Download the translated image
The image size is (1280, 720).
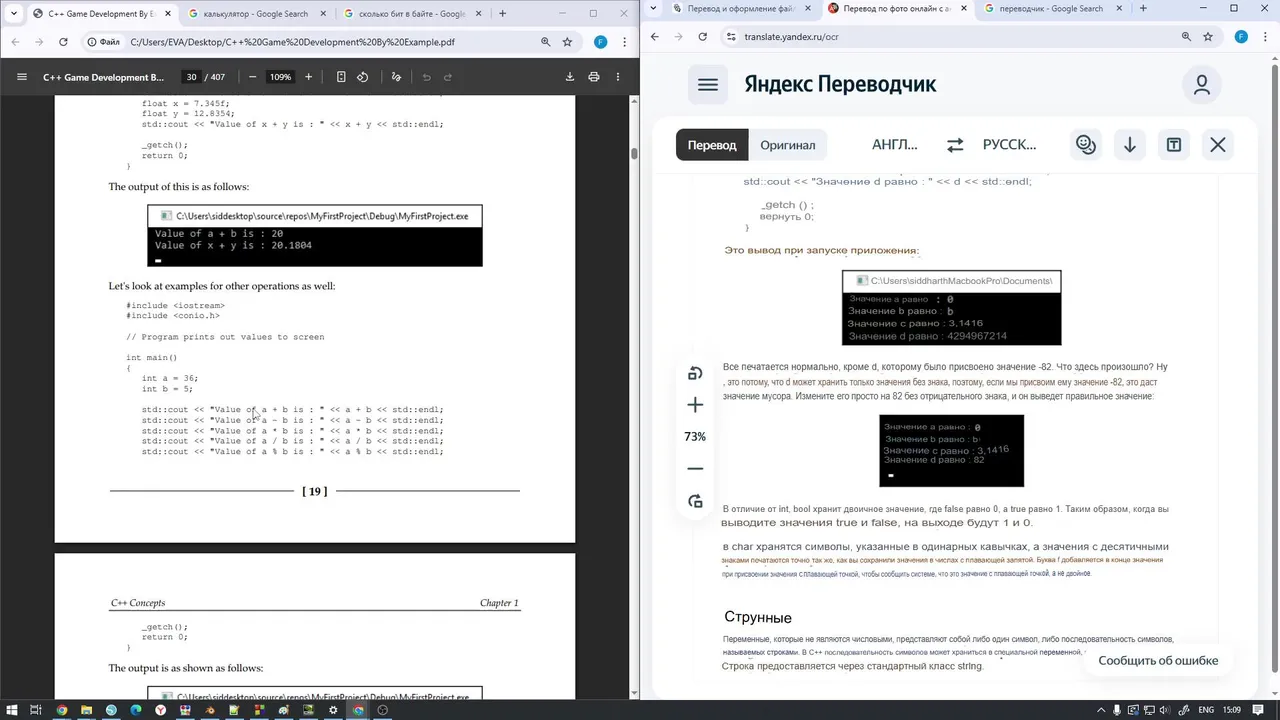1130,145
